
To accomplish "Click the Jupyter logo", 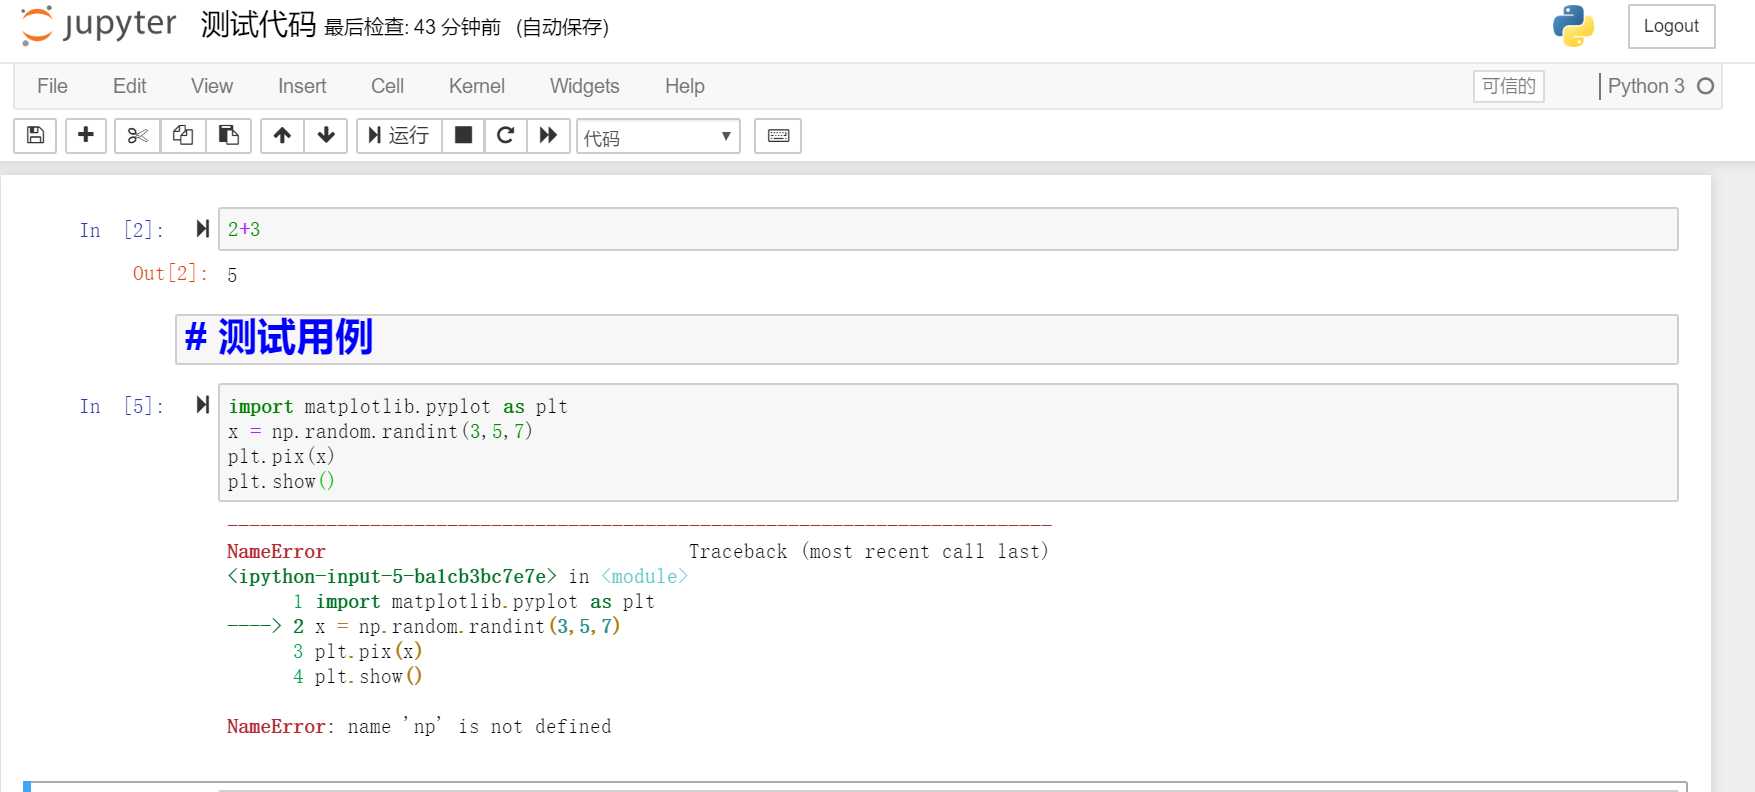I will [98, 25].
